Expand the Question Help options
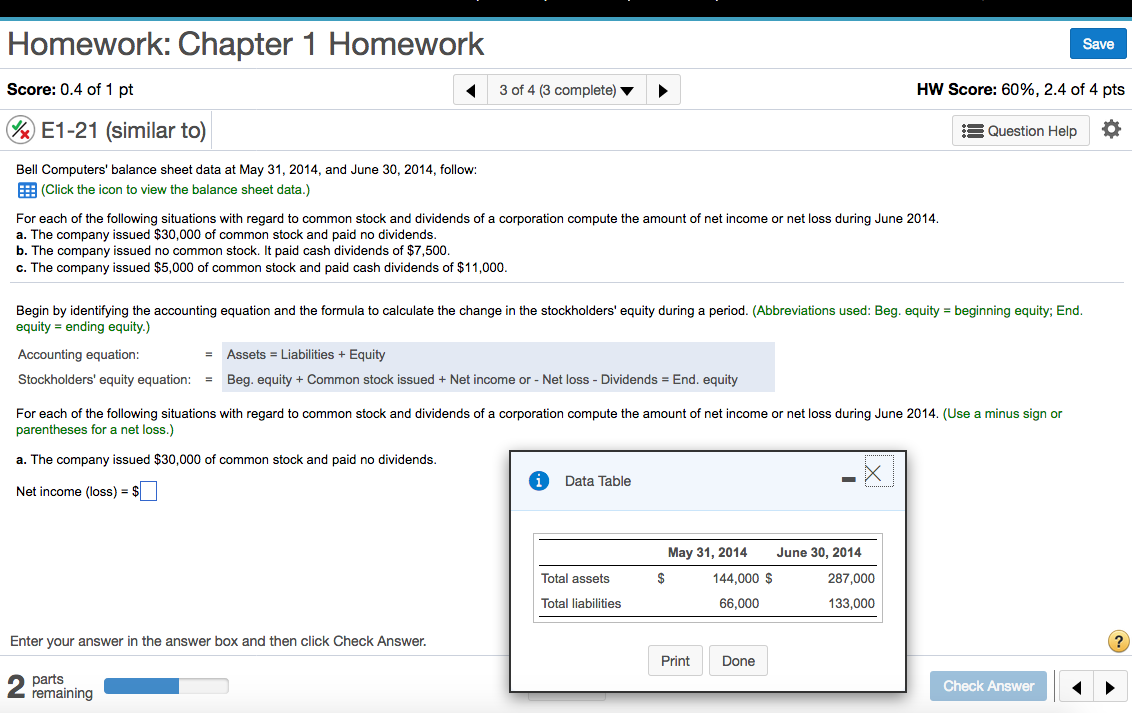Screen dimensions: 1132x713 coord(1020,130)
